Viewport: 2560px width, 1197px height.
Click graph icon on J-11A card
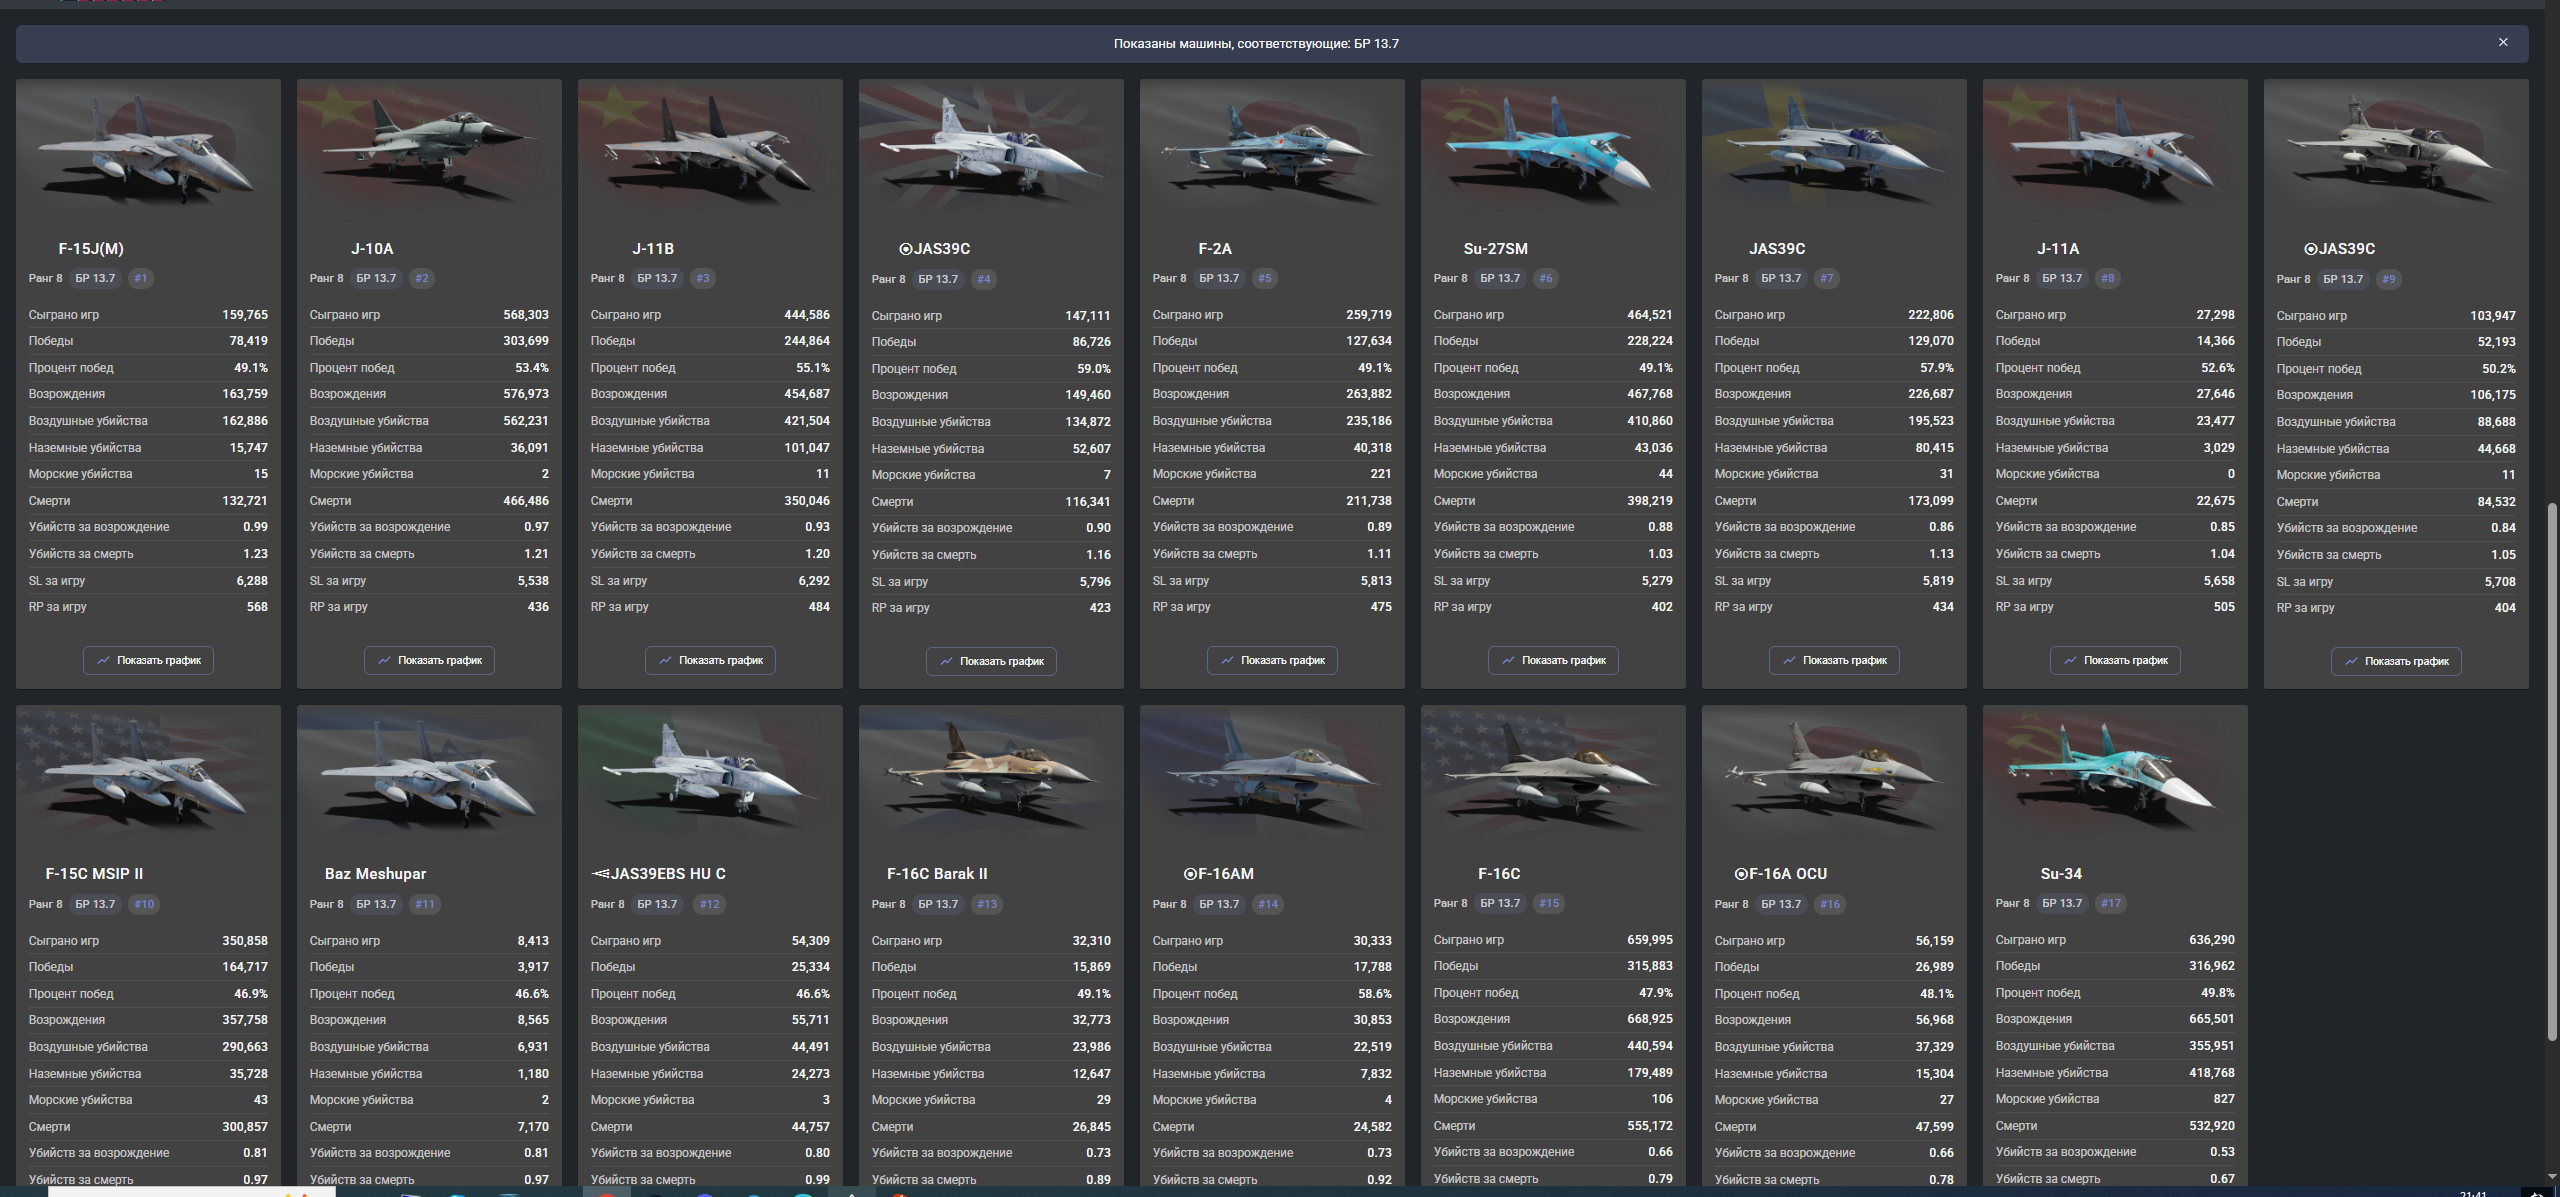point(2070,660)
